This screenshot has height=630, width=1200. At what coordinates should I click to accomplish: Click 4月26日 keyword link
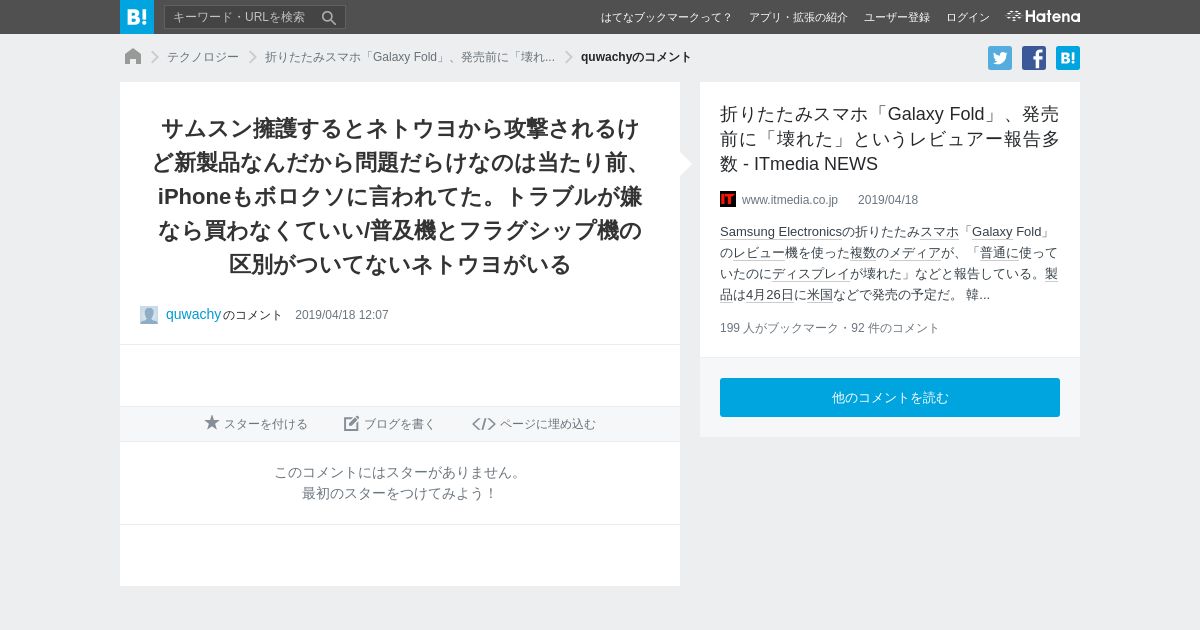770,295
